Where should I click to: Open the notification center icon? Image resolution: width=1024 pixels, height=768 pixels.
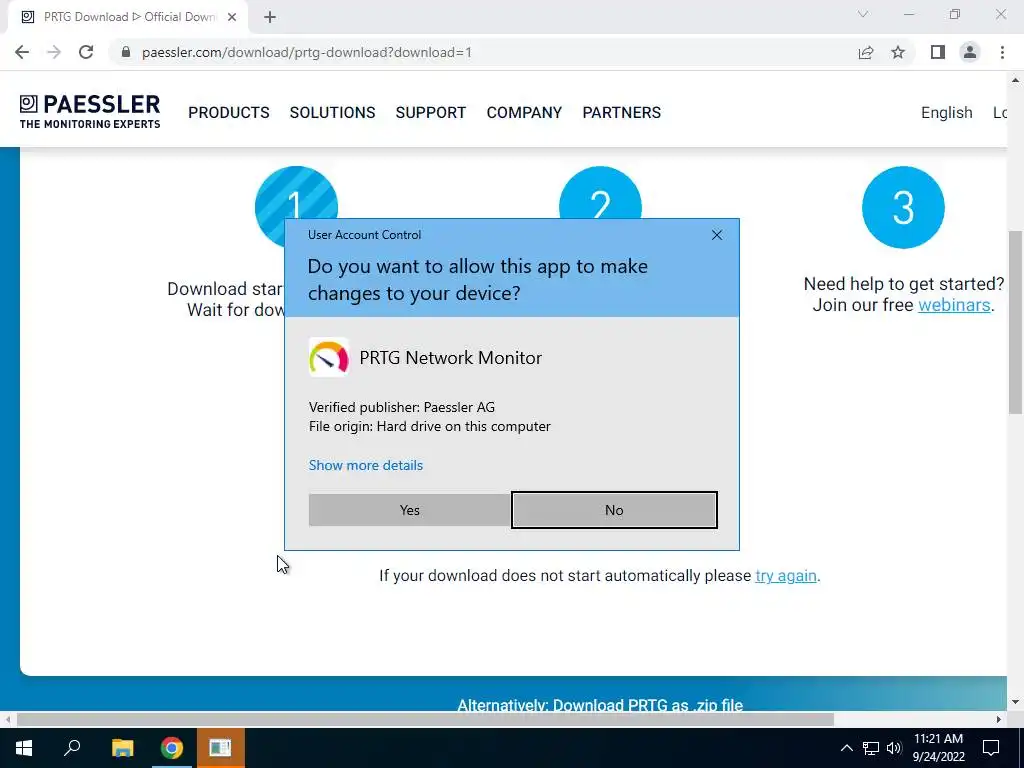point(991,748)
